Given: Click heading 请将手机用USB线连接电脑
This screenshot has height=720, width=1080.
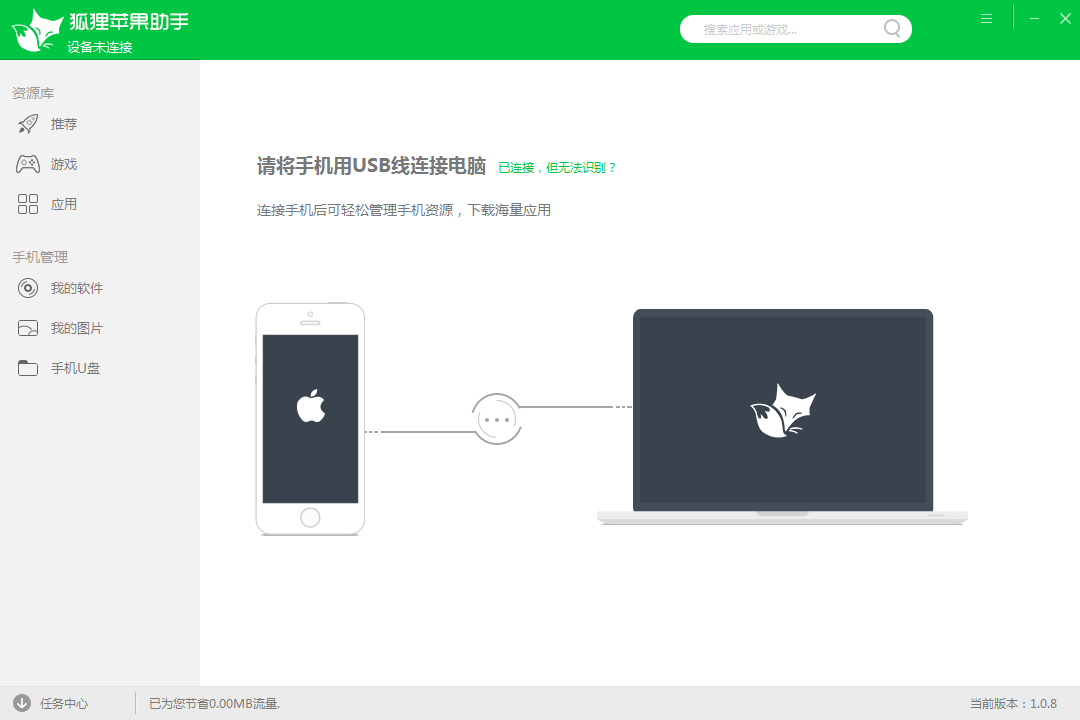Looking at the screenshot, I should coord(371,166).
